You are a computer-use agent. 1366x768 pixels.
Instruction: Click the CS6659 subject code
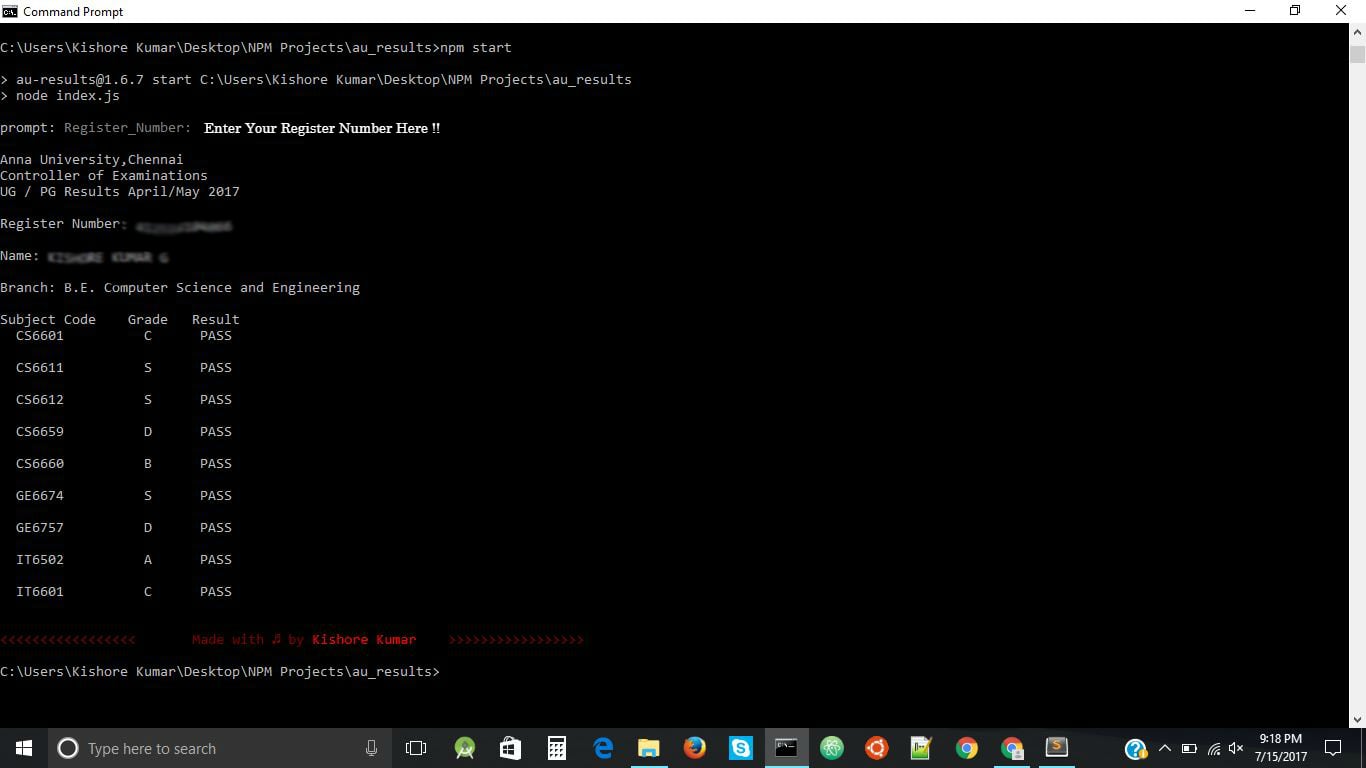pos(40,431)
